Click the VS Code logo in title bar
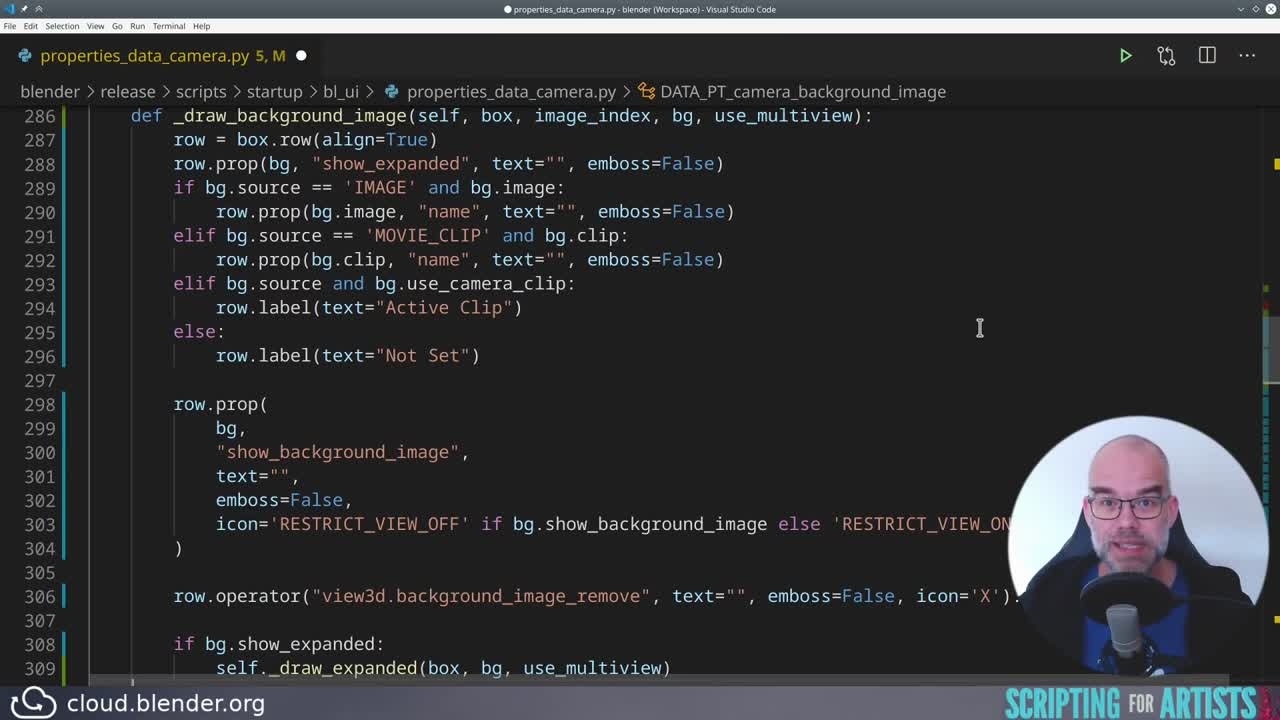The width and height of the screenshot is (1280, 720). pyautogui.click(x=9, y=9)
